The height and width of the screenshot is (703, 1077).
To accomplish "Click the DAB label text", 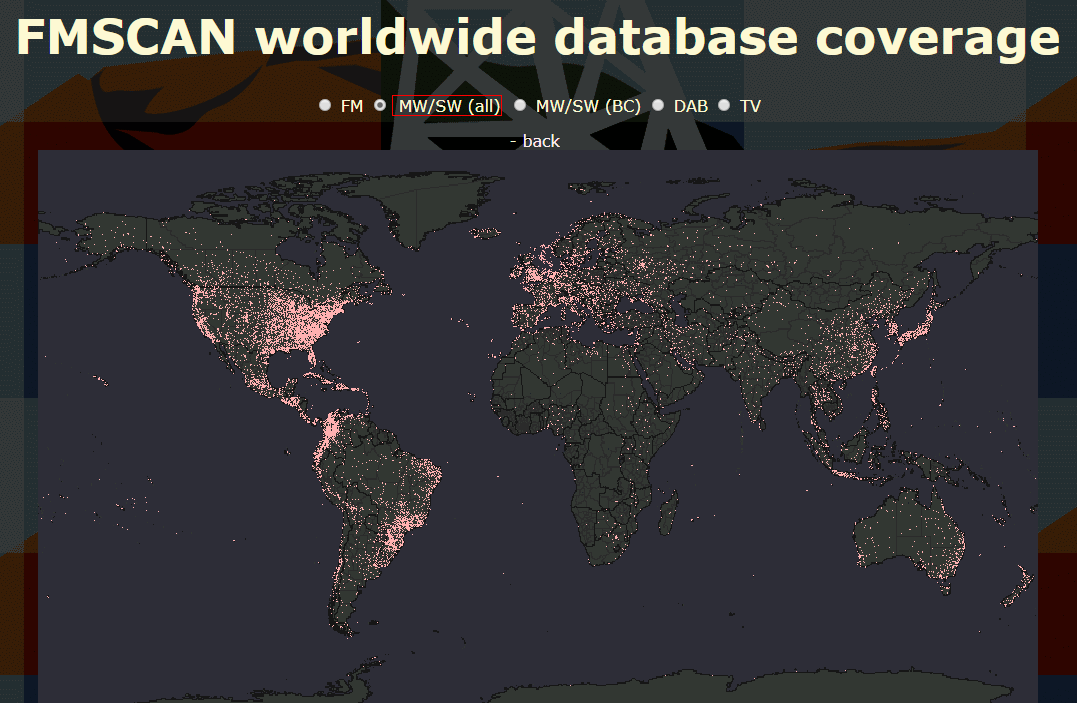I will click(x=690, y=106).
